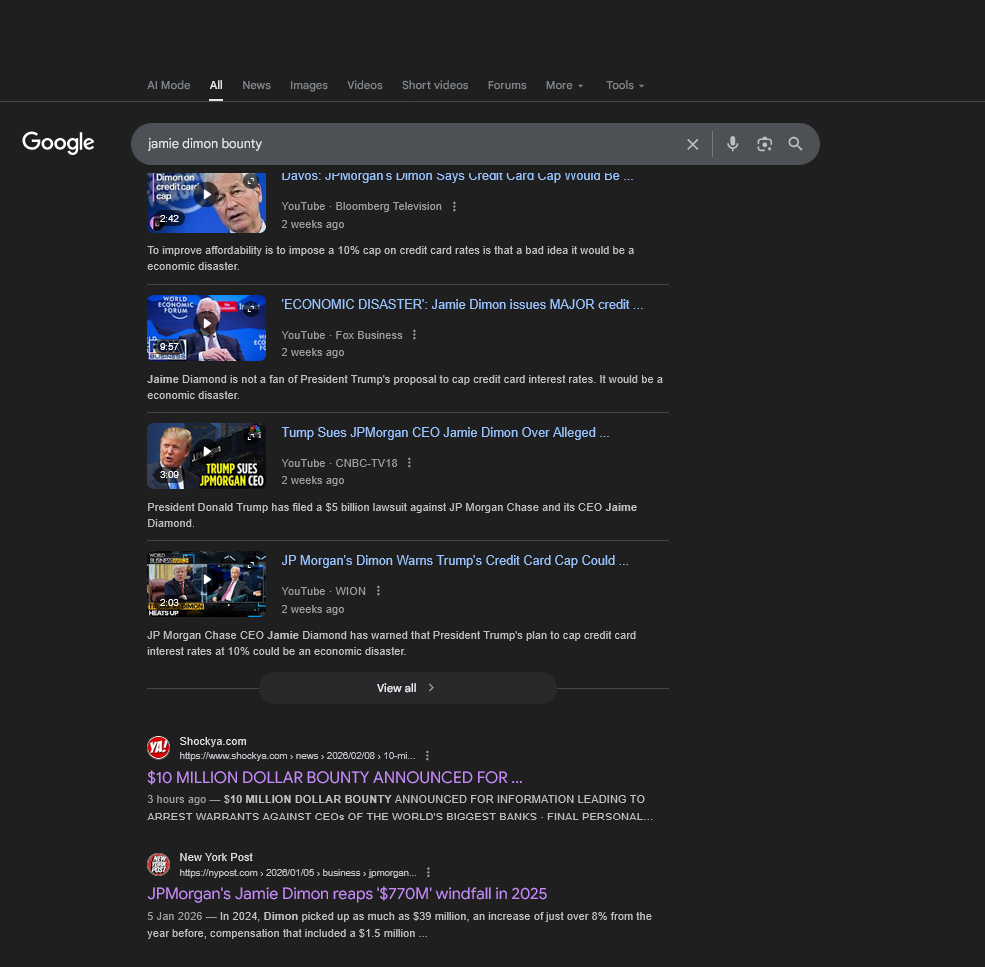Click the Google logo
This screenshot has height=967, width=985.
58,143
